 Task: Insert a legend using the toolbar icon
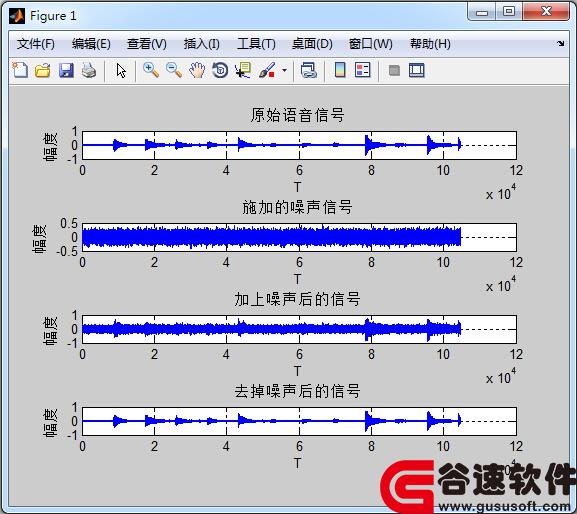362,70
